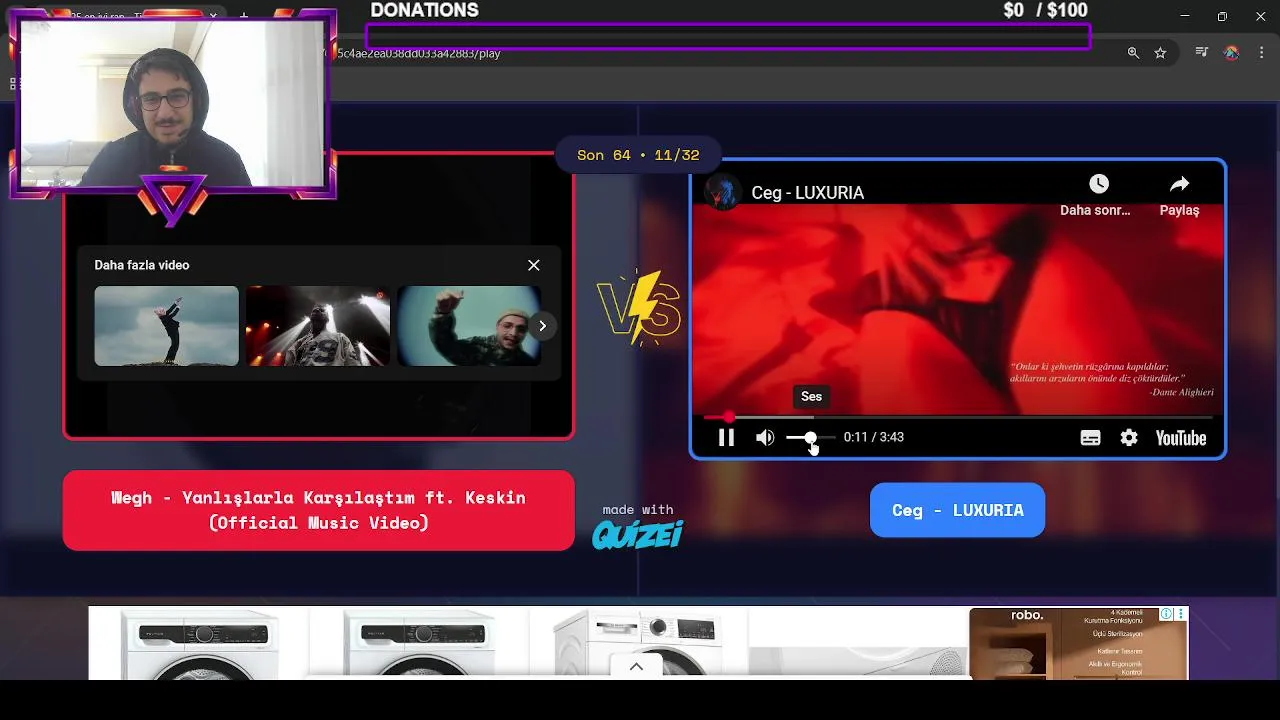Open the first washing machine ad image
This screenshot has height=720, width=1280.
point(200,646)
